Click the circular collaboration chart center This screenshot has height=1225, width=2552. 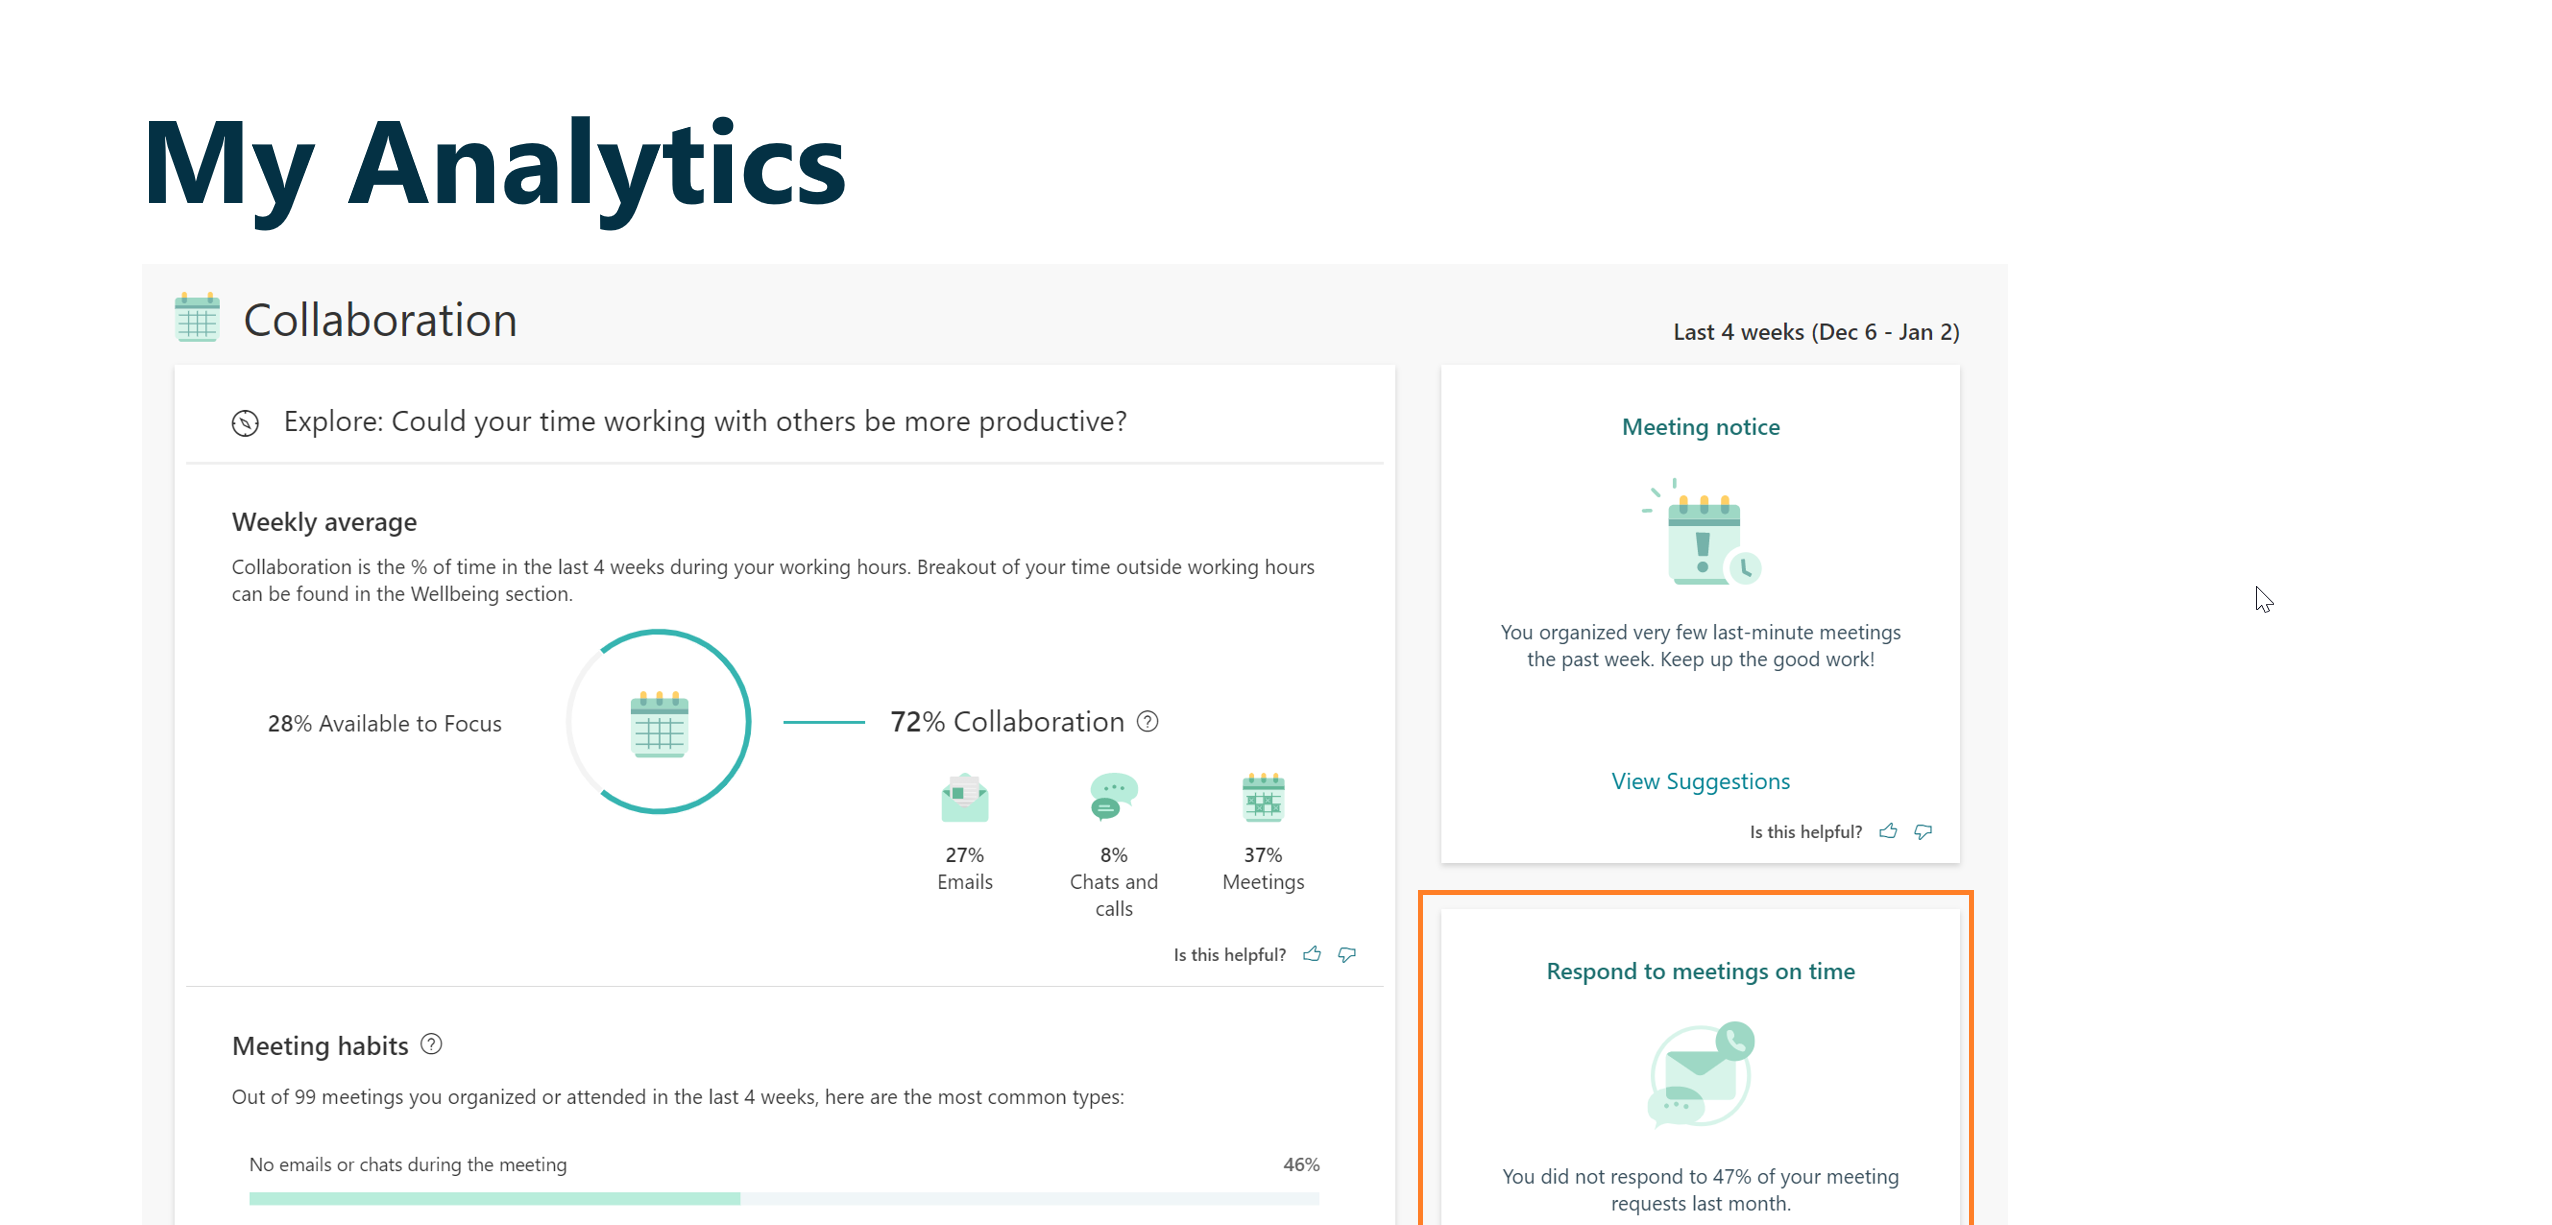pos(659,722)
